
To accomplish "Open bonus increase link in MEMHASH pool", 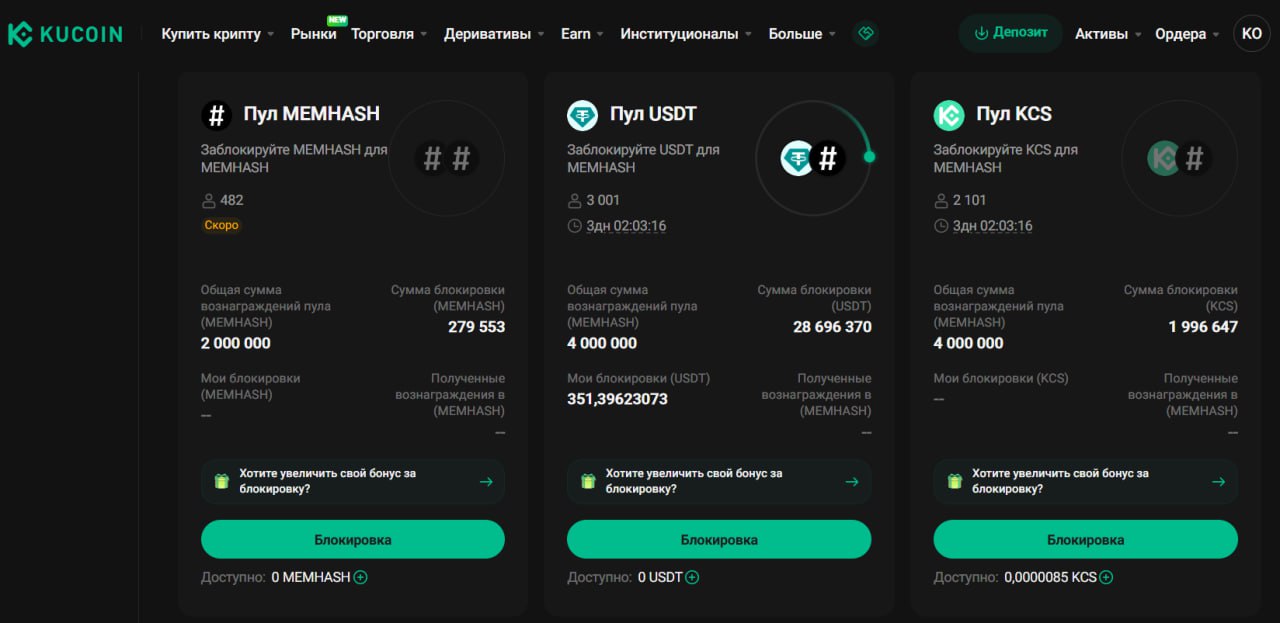I will pos(352,481).
